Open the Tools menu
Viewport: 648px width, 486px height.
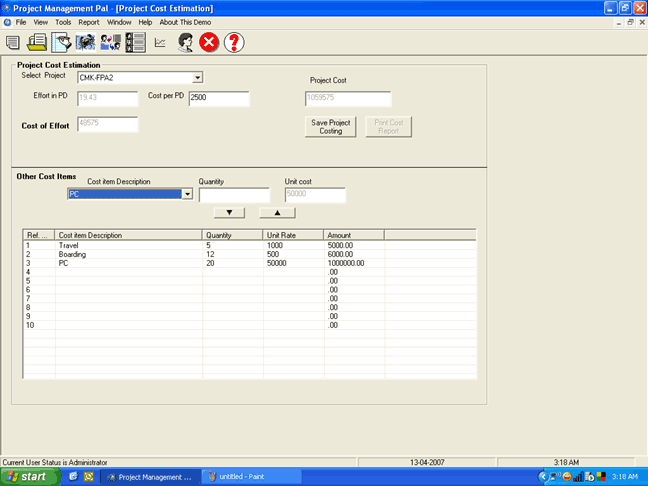[63, 21]
